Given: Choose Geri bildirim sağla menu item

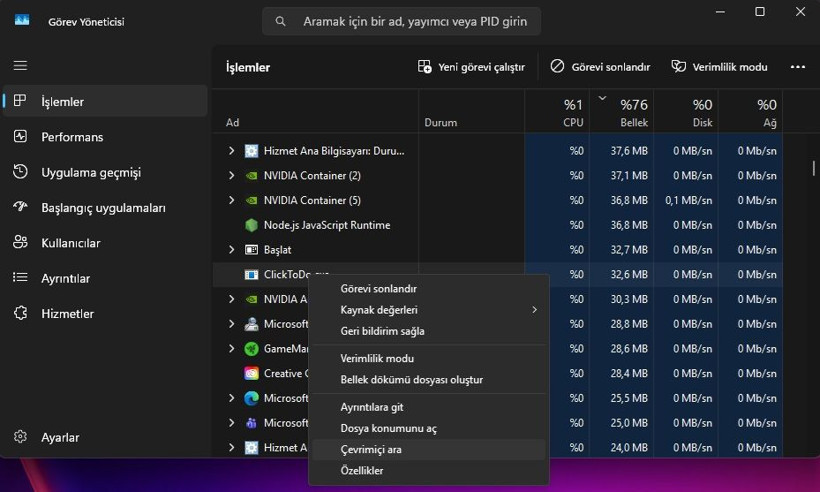Looking at the screenshot, I should coord(429,331).
